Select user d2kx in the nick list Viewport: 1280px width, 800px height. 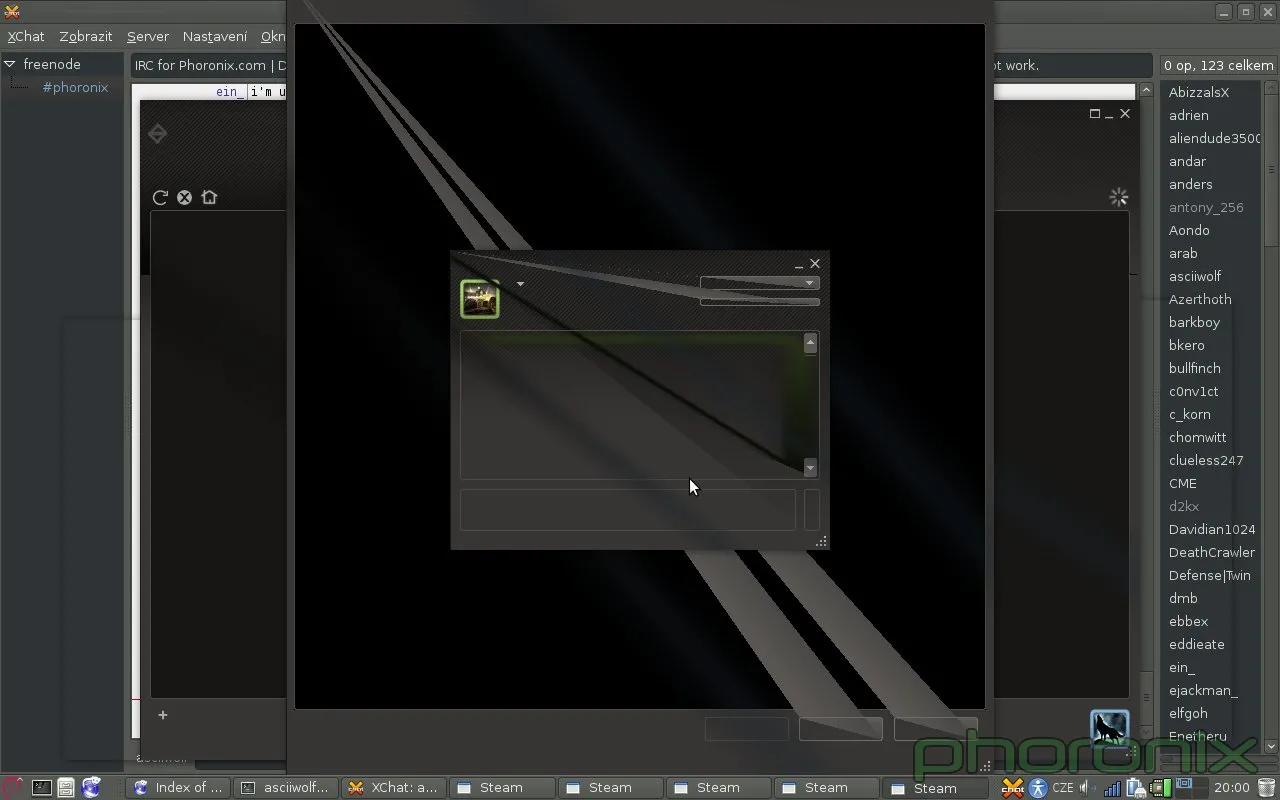[x=1184, y=506]
